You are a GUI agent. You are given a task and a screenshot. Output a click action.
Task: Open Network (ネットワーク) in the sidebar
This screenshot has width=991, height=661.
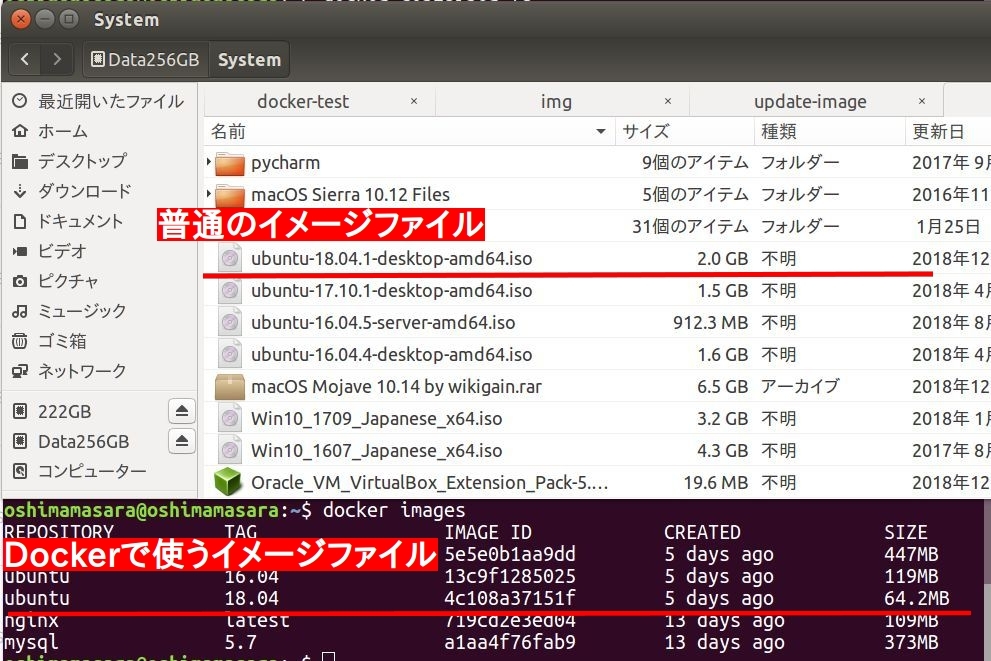(69, 371)
